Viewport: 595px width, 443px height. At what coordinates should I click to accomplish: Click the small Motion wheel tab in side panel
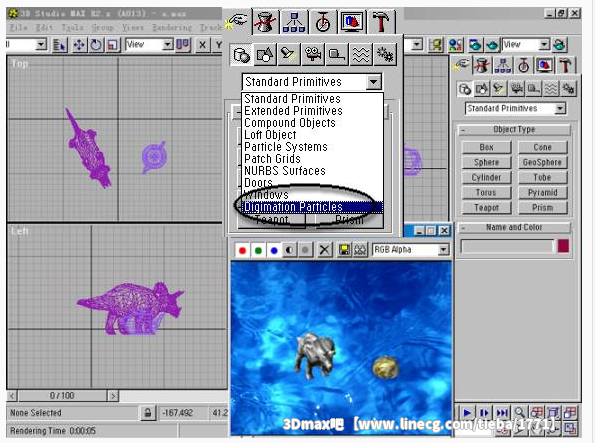point(524,65)
